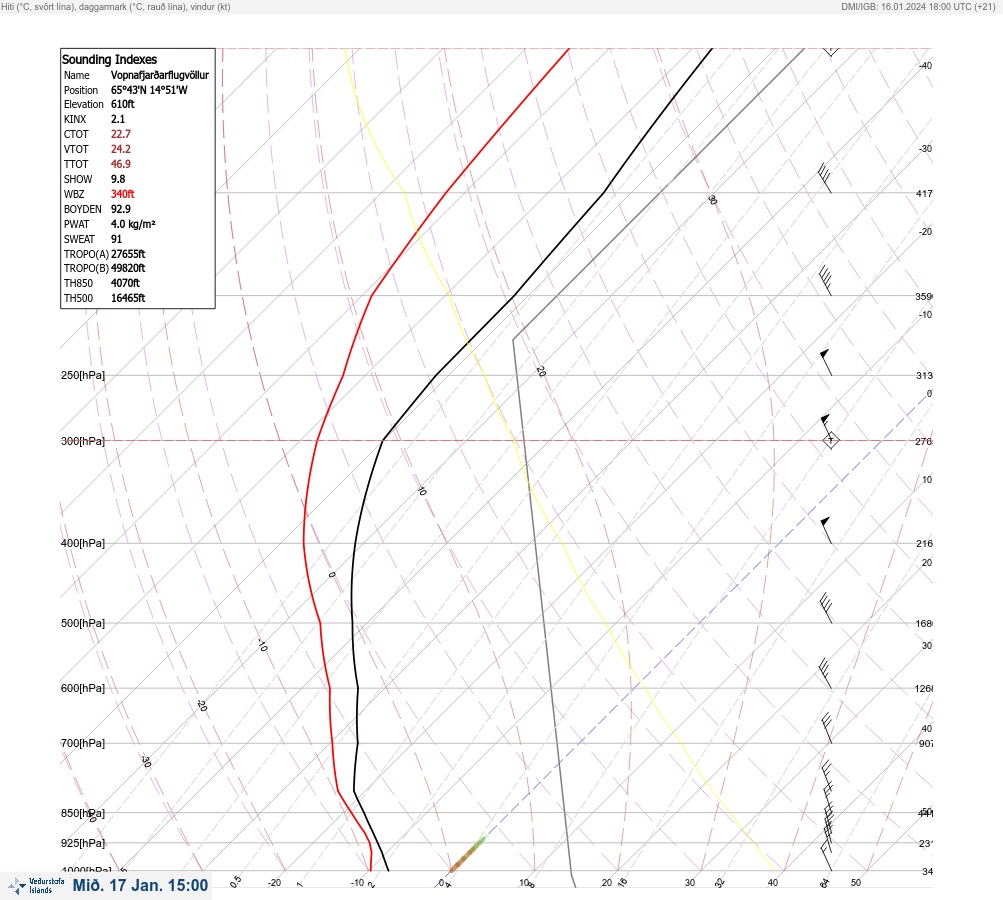The image size is (1003, 900).
Task: Click the Veðurstofa Íslands logo
Action: point(36,886)
